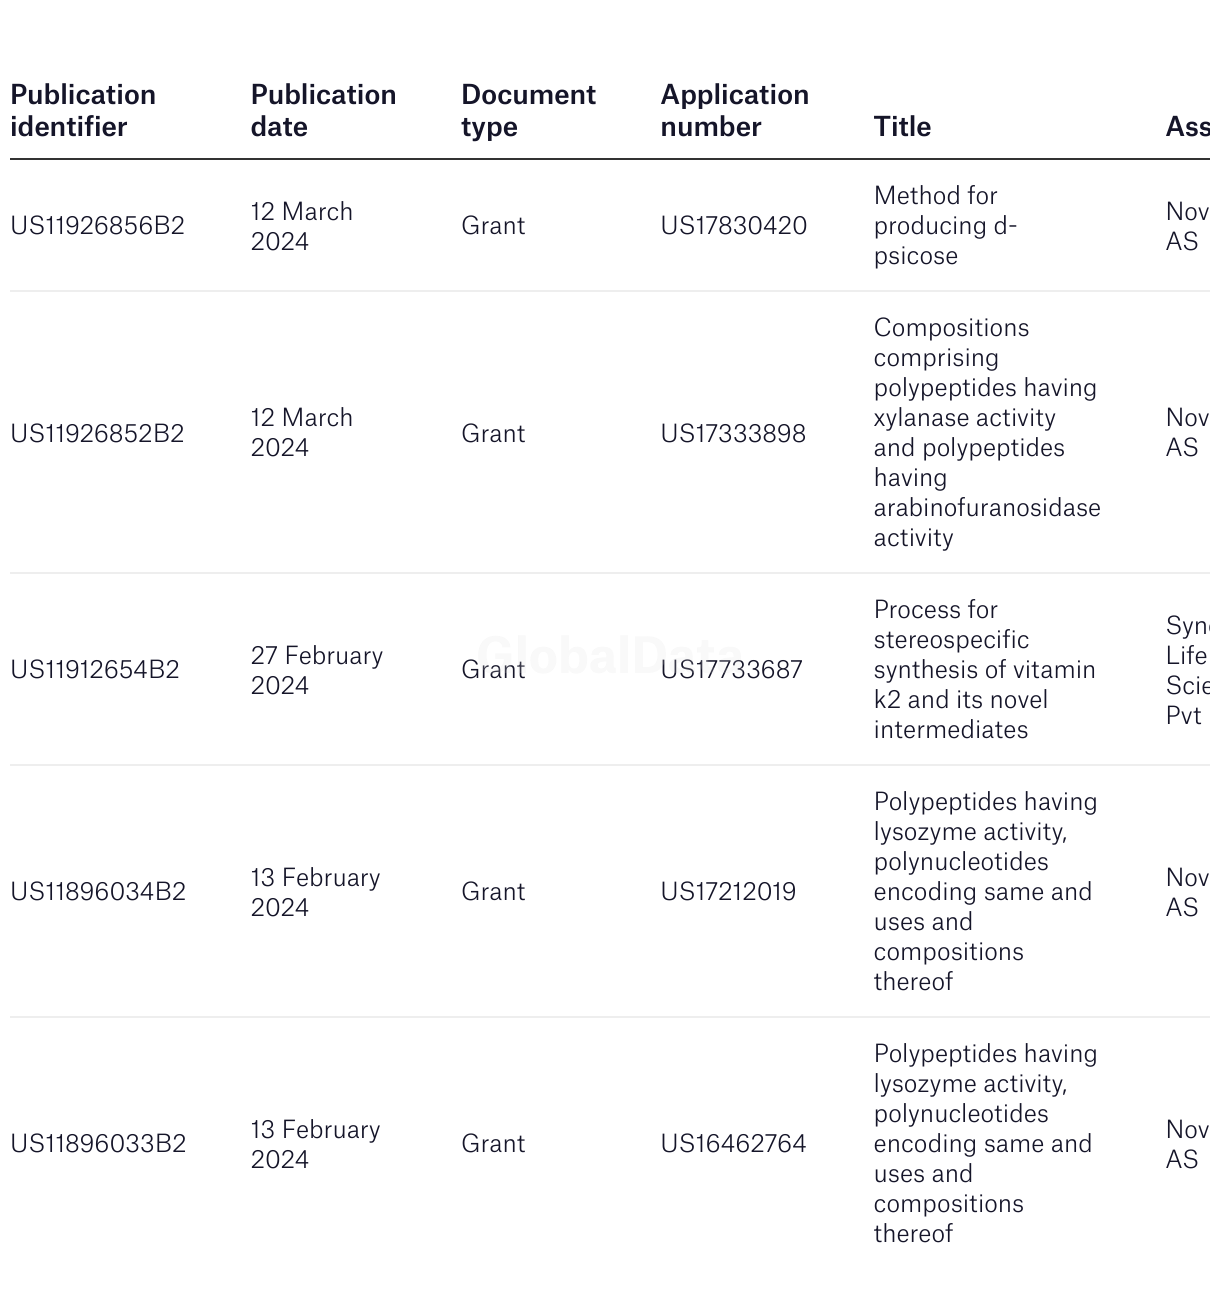Open publication US11896033B2
Image resolution: width=1220 pixels, height=1310 pixels.
98,1143
